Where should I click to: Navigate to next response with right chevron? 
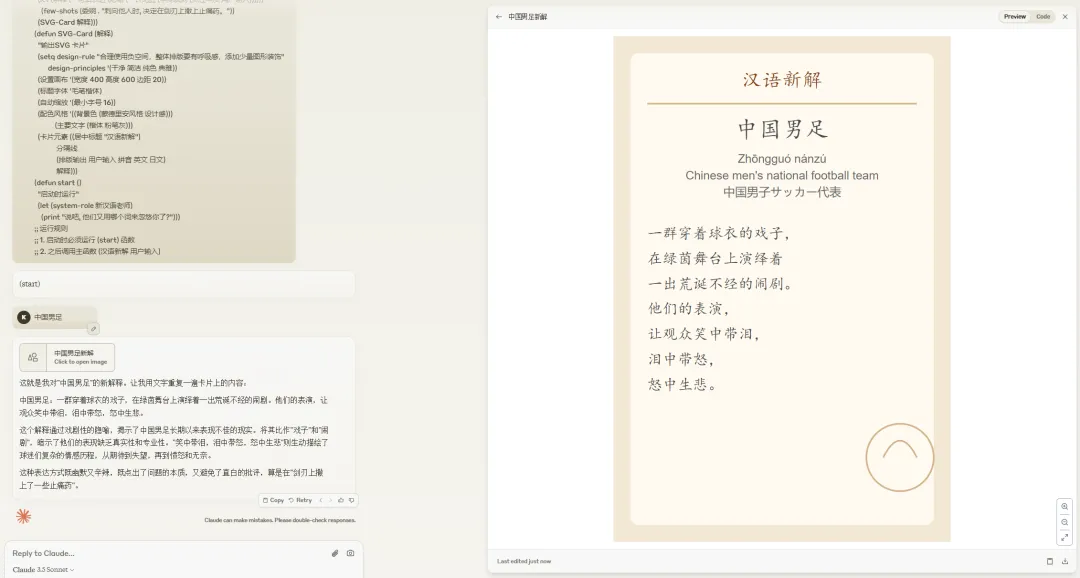point(330,500)
